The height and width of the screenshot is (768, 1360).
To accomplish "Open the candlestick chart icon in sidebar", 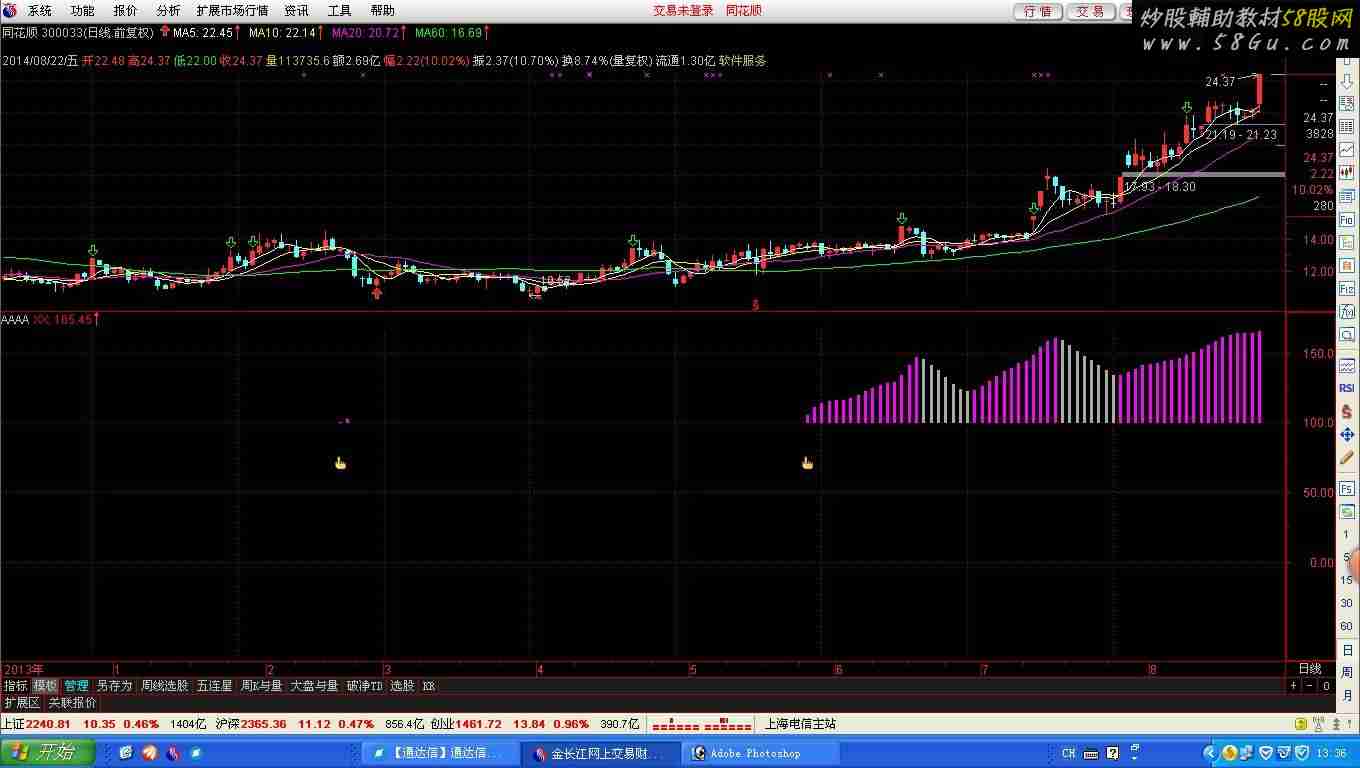I will click(1347, 172).
